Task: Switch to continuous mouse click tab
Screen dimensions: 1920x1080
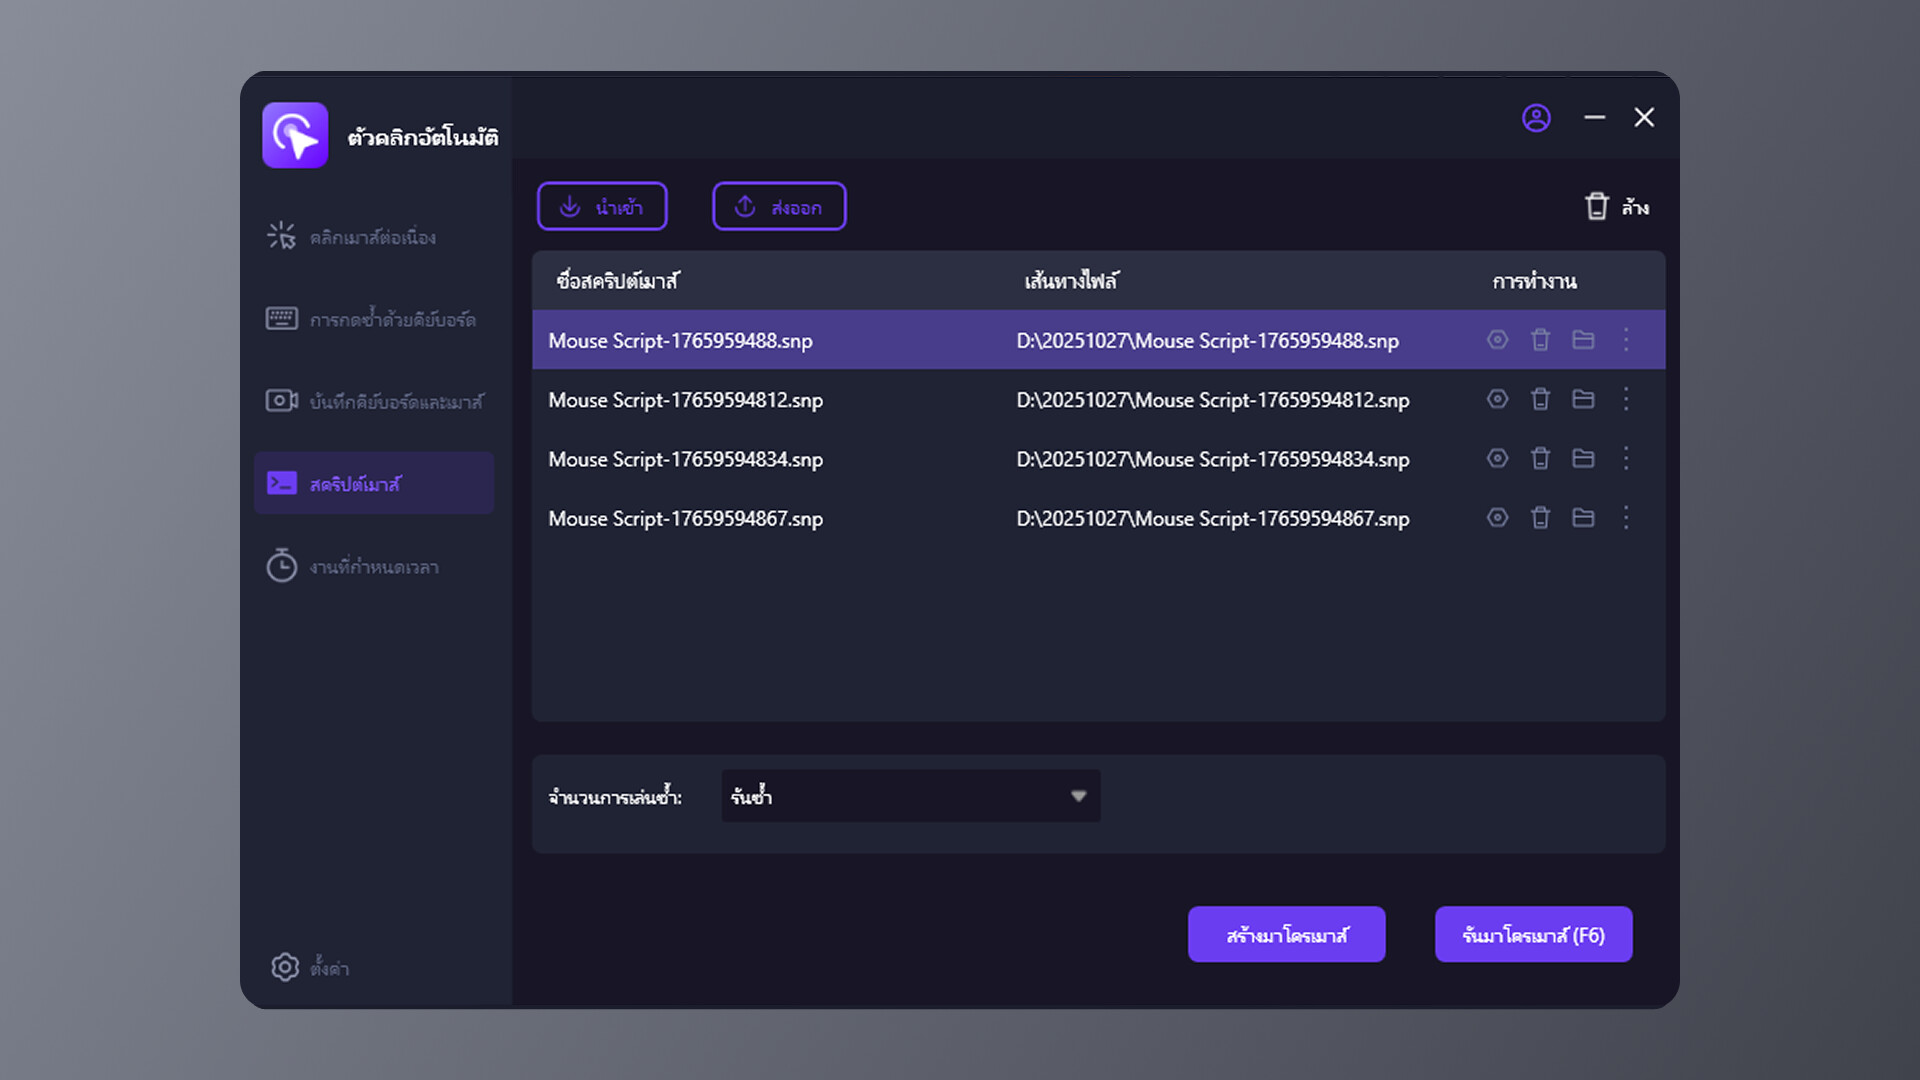Action: [x=372, y=237]
